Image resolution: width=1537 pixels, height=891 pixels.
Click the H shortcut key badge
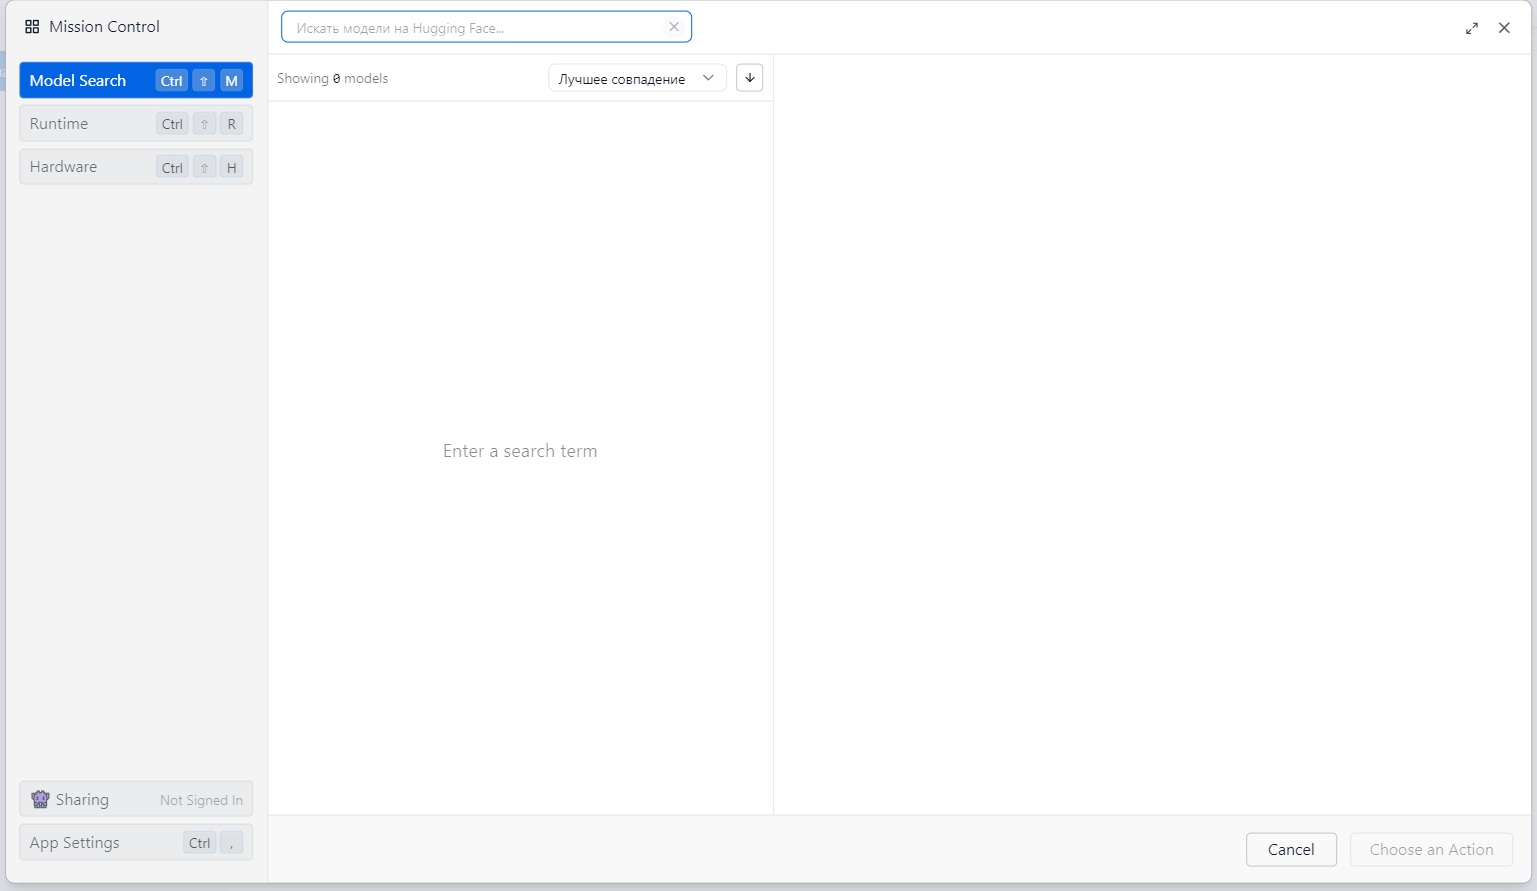[x=231, y=167]
